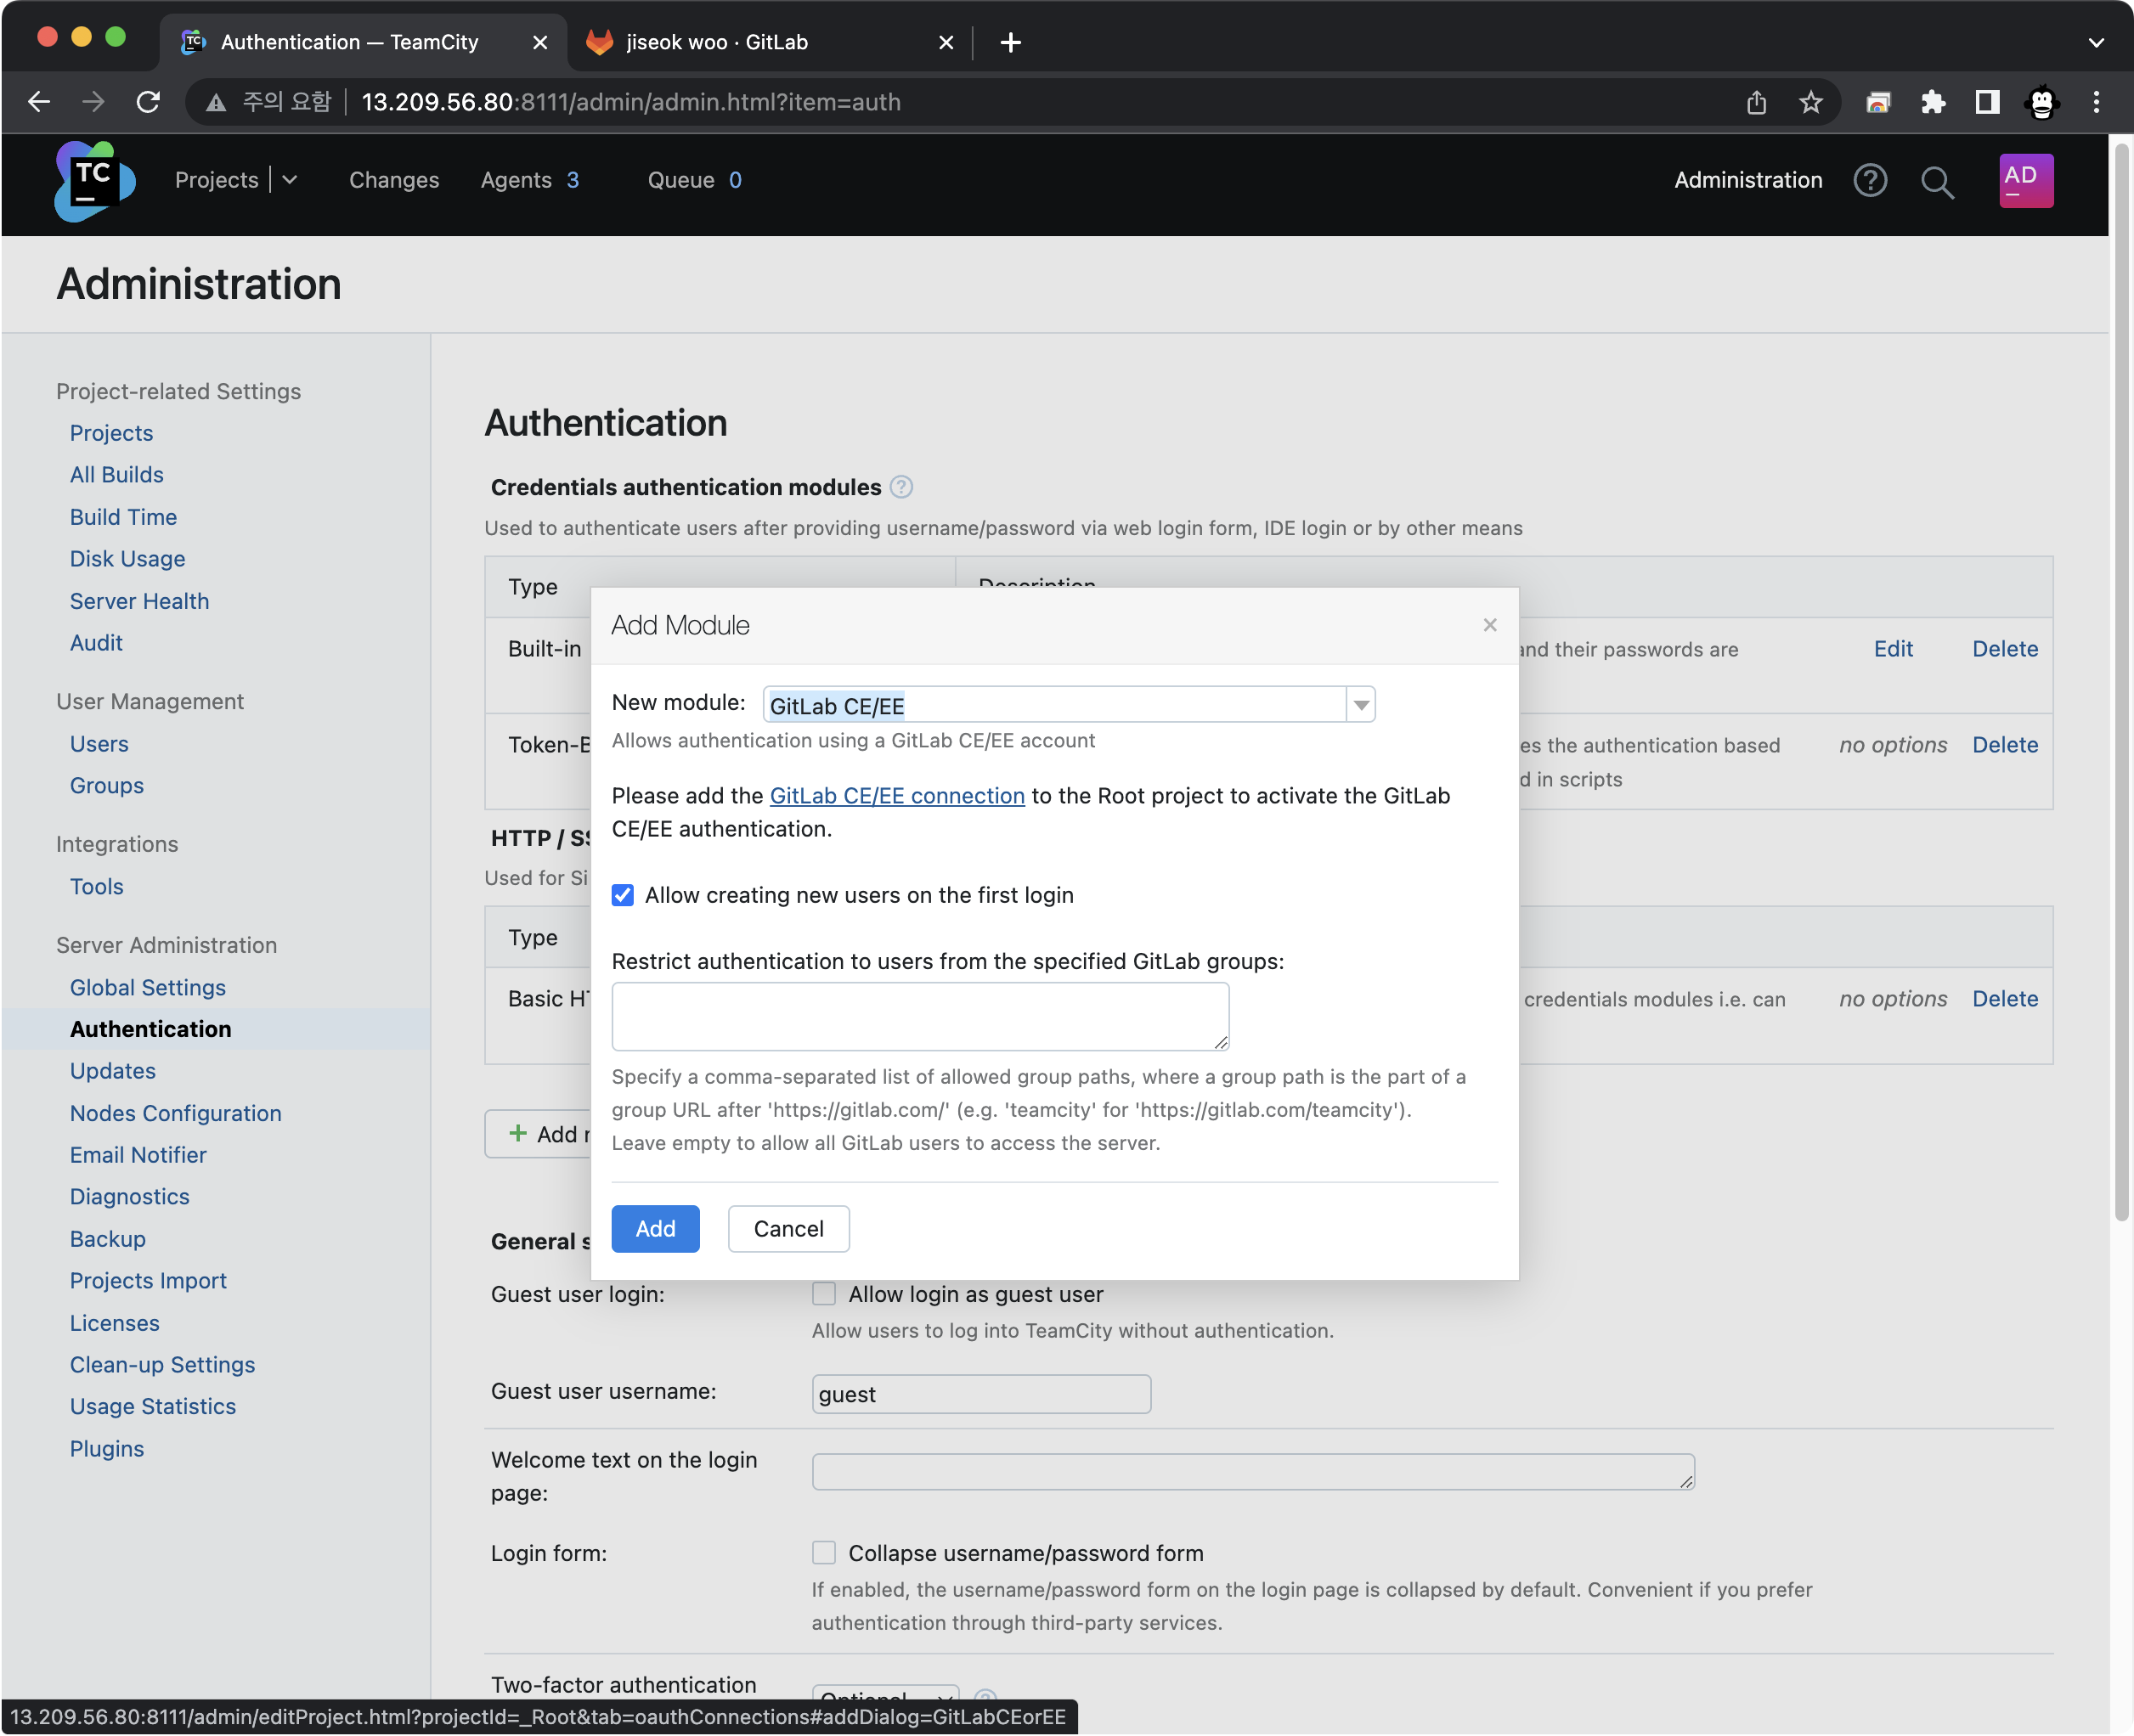Open Global Settings in the sidebar
Viewport: 2134px width, 1736px height.
(x=147, y=988)
